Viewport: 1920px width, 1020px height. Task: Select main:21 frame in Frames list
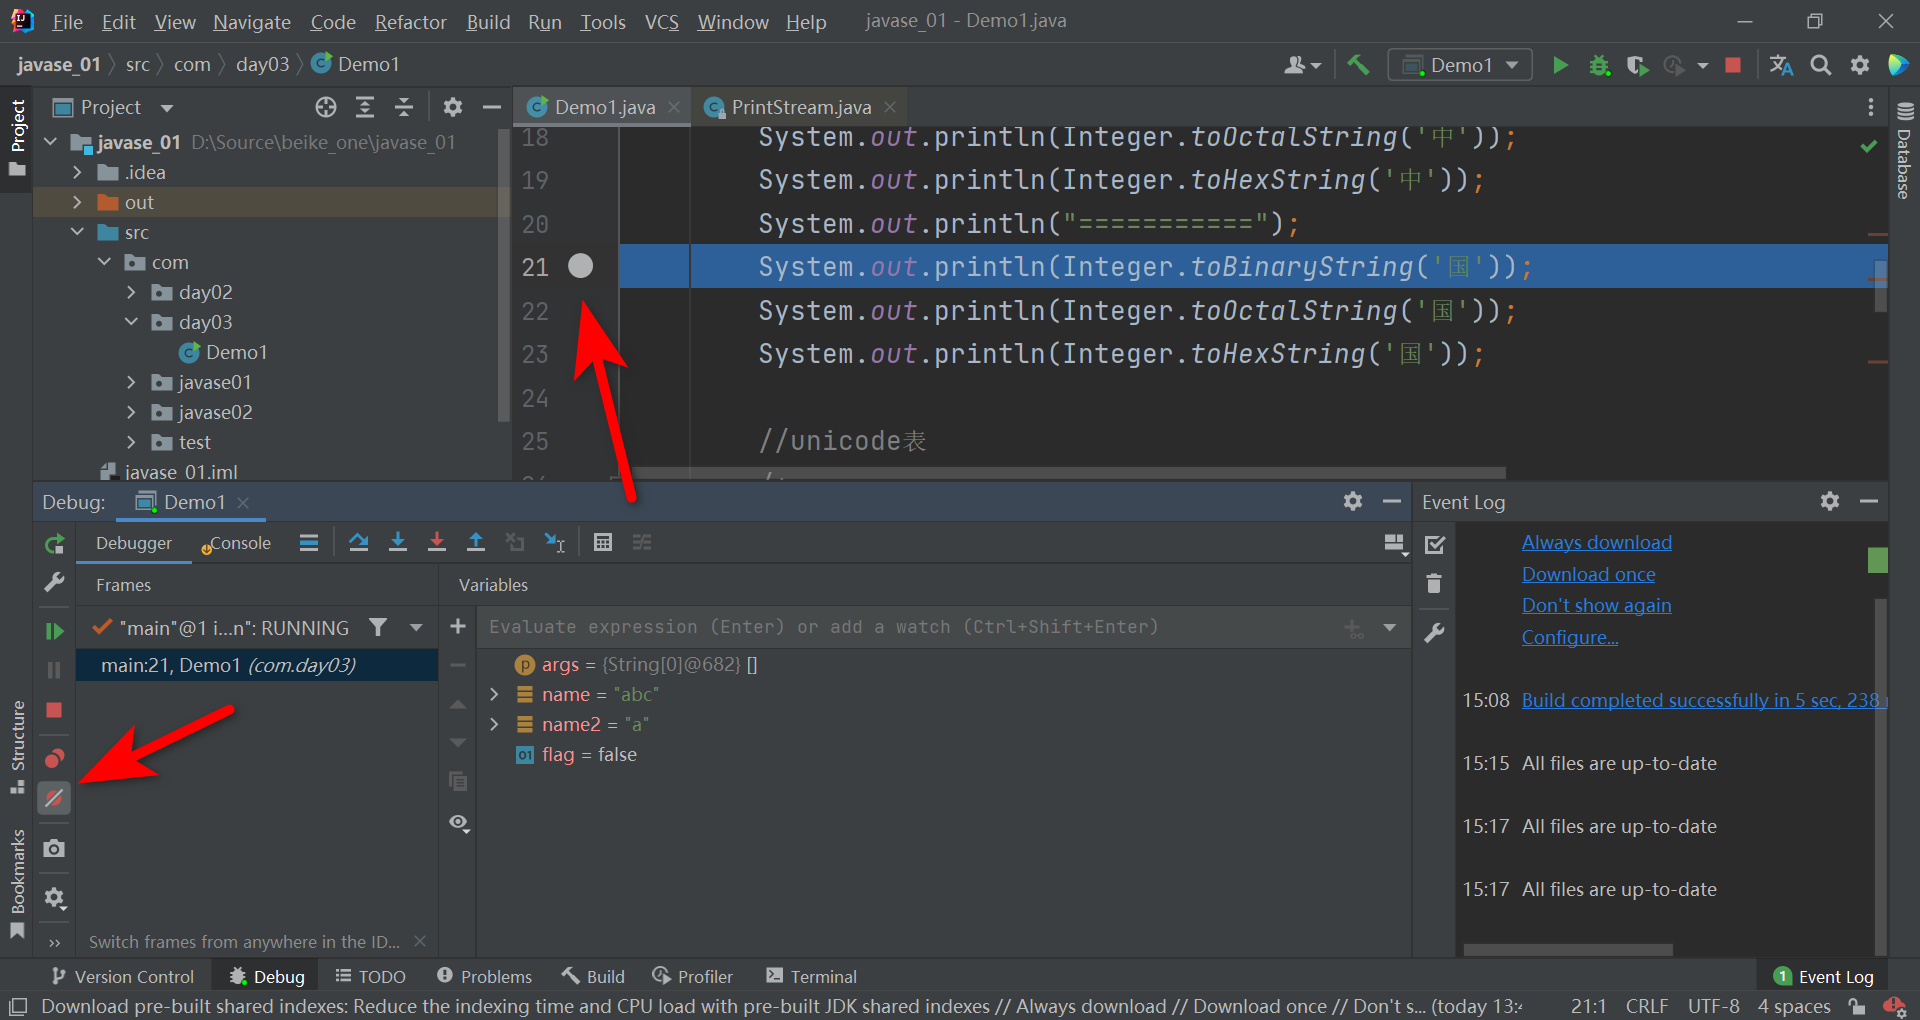click(x=257, y=665)
